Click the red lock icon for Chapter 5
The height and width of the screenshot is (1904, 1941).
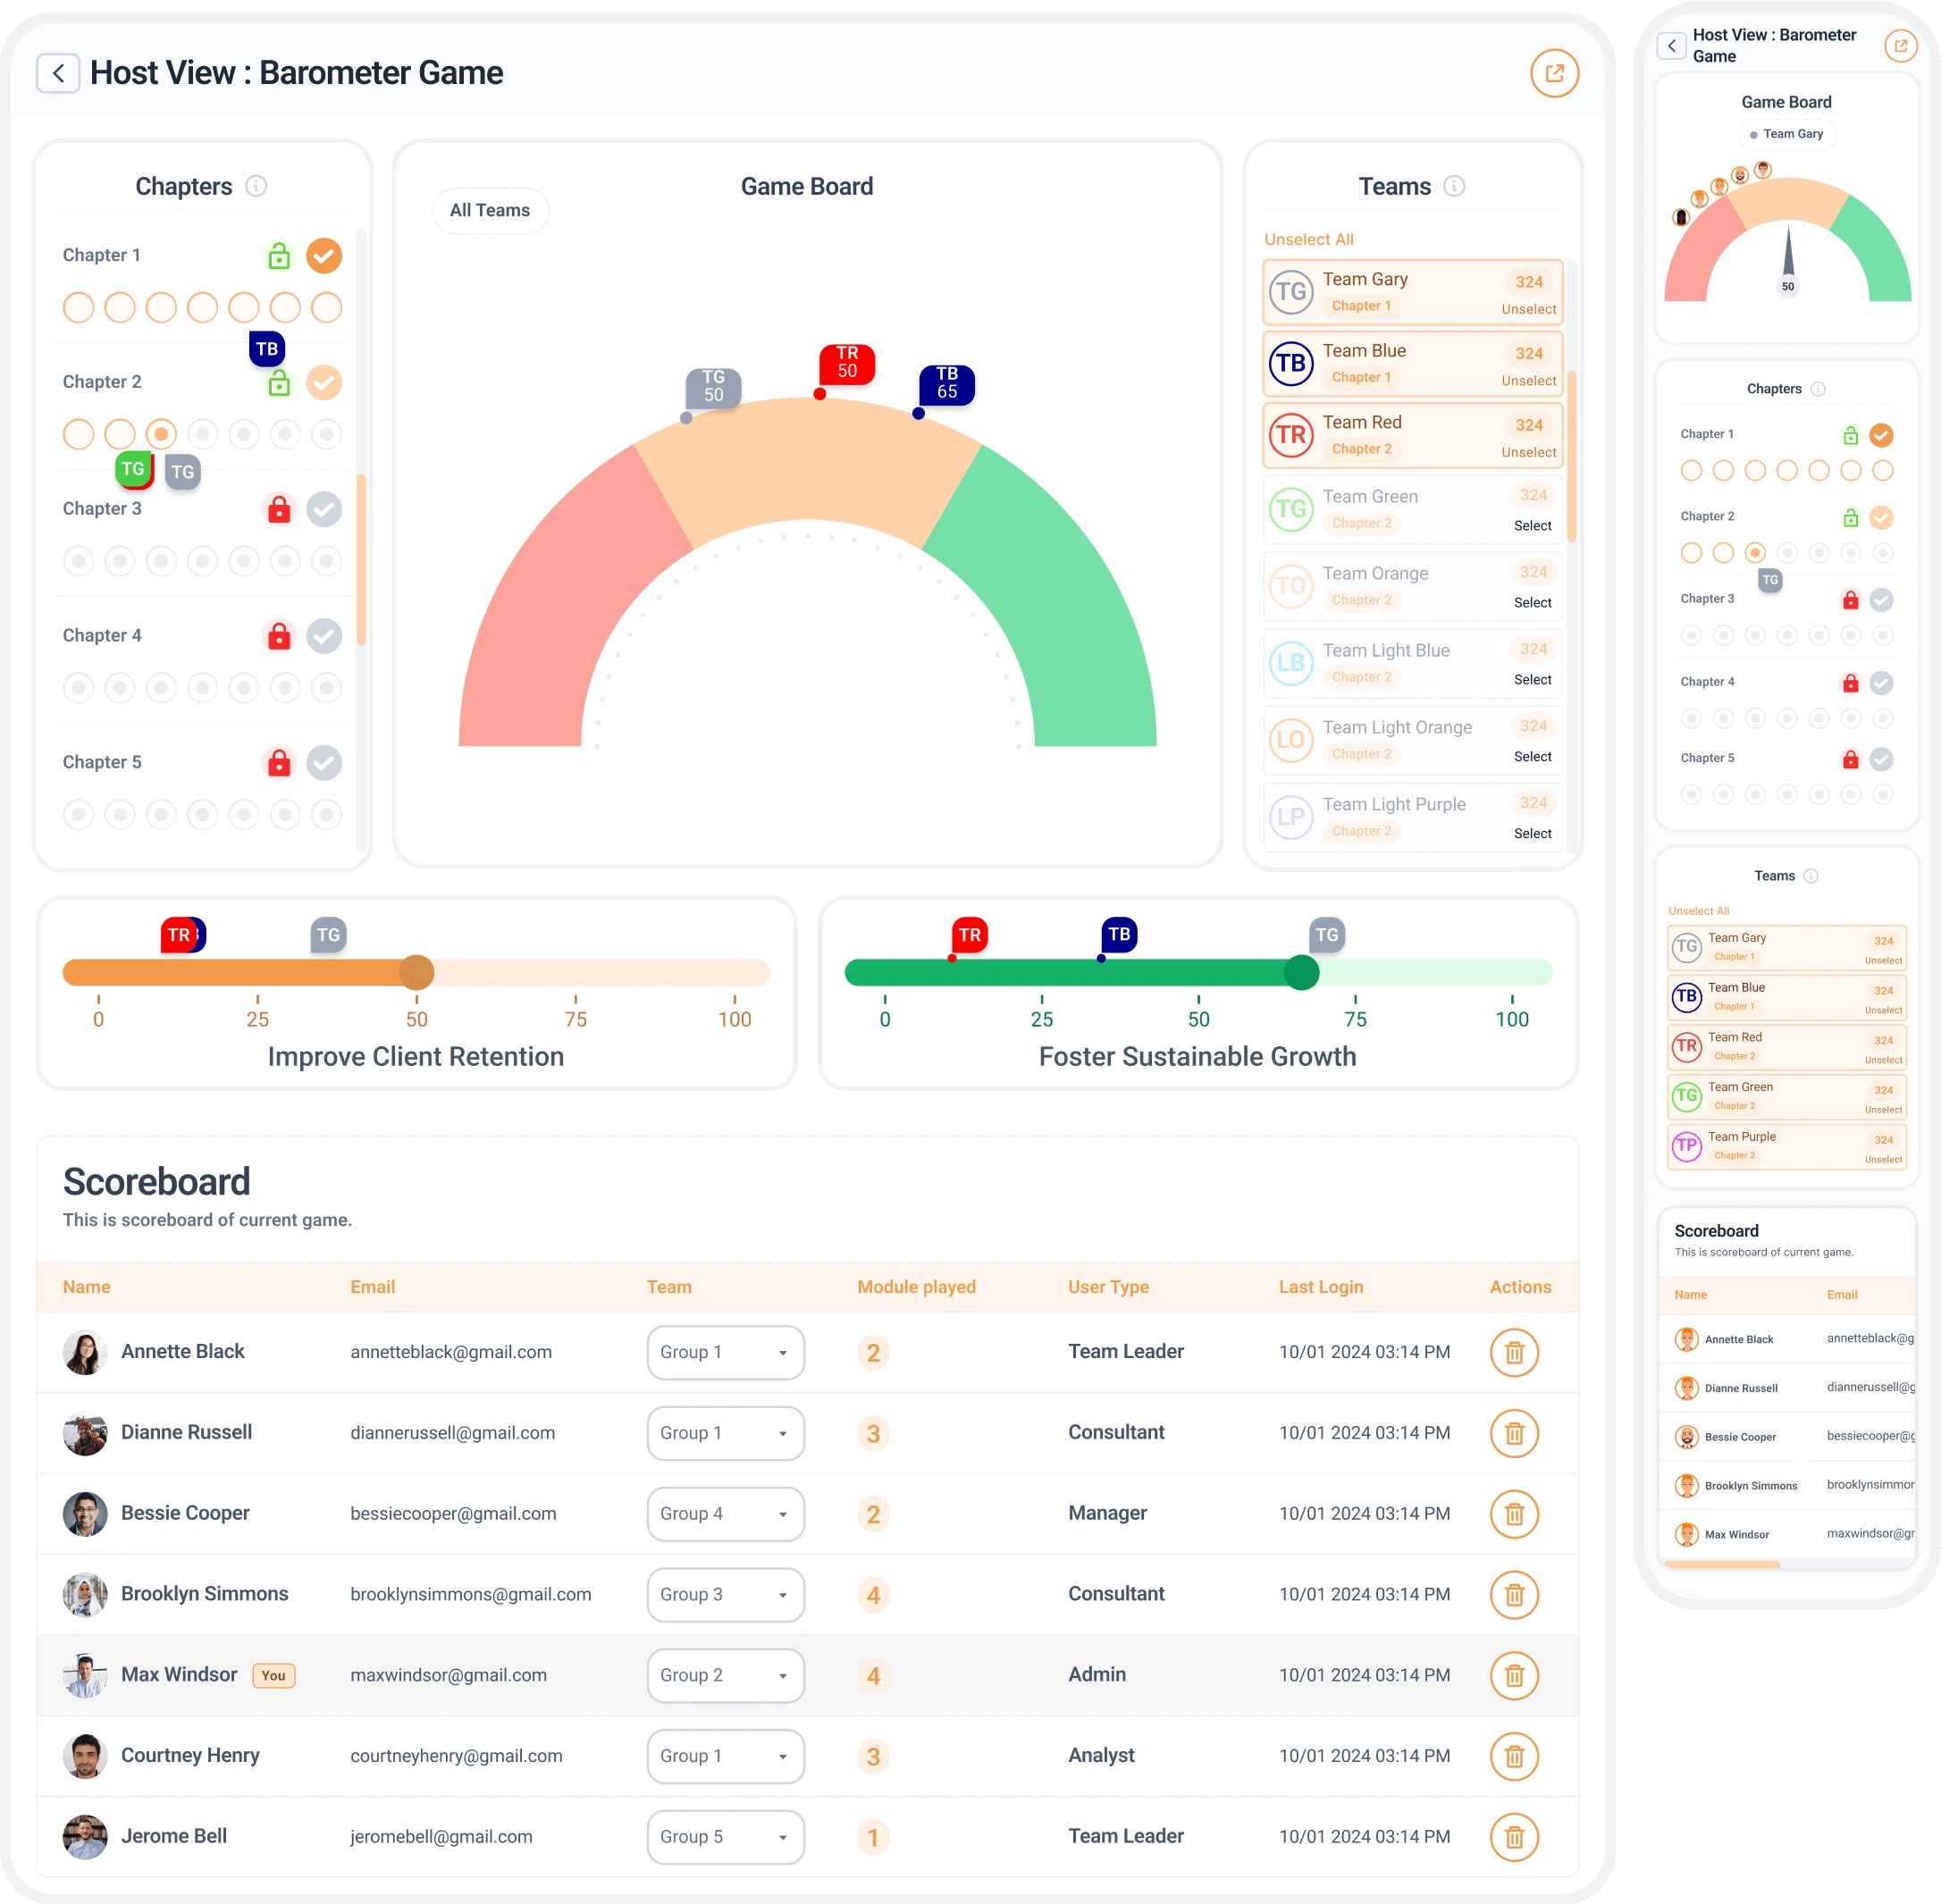point(279,763)
